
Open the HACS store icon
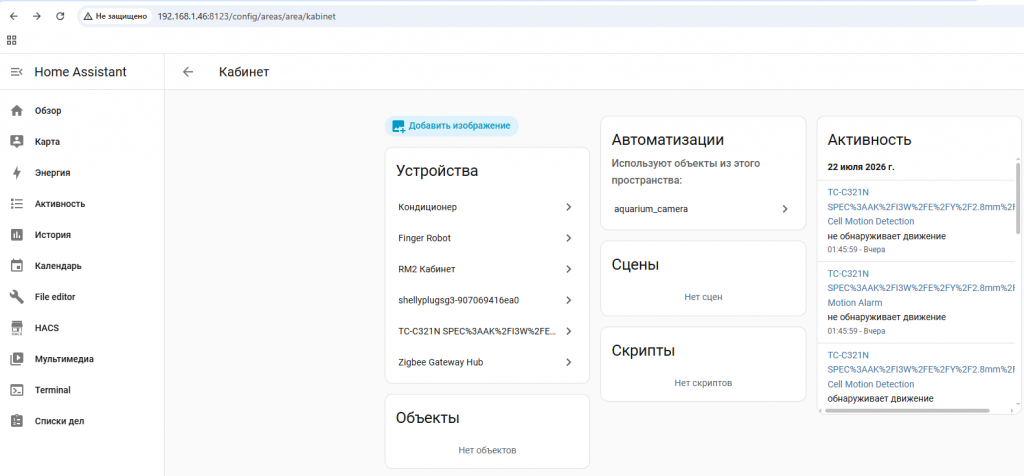point(17,328)
